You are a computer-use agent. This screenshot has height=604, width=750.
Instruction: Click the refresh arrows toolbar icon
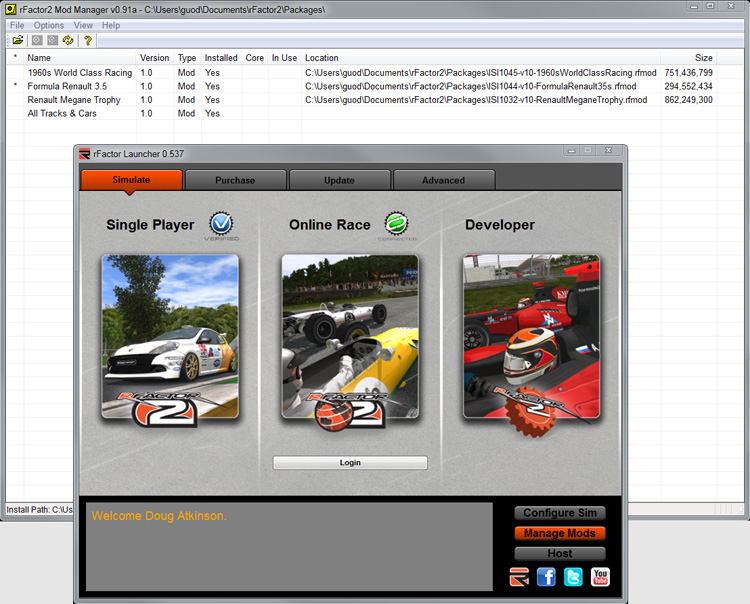pyautogui.click(x=67, y=41)
